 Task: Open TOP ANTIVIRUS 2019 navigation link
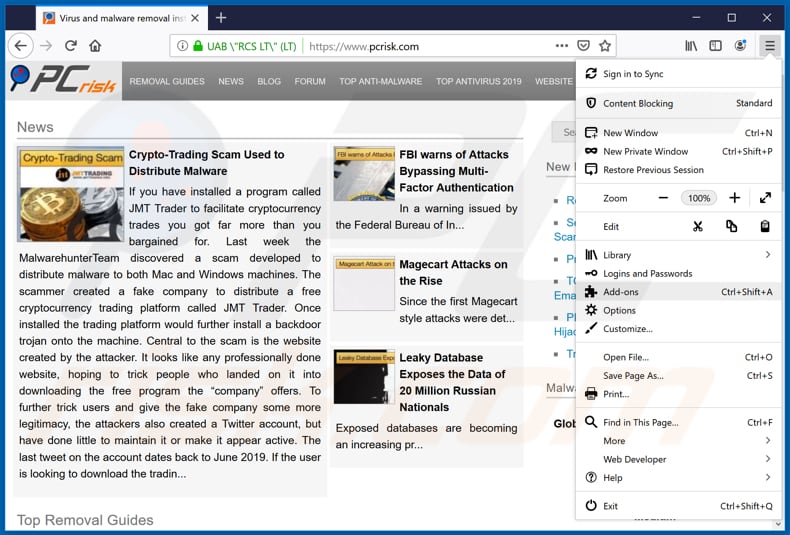point(479,81)
